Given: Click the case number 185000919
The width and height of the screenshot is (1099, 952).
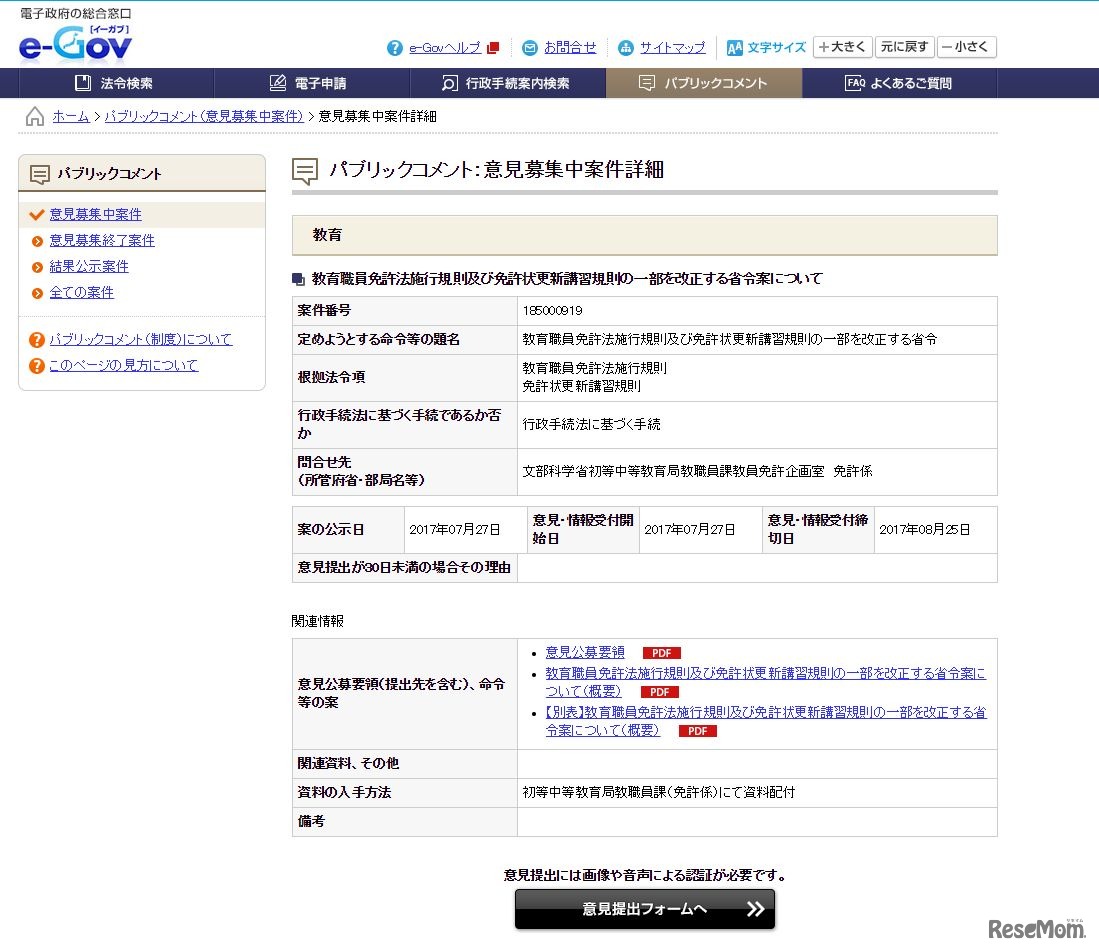Looking at the screenshot, I should coord(552,311).
